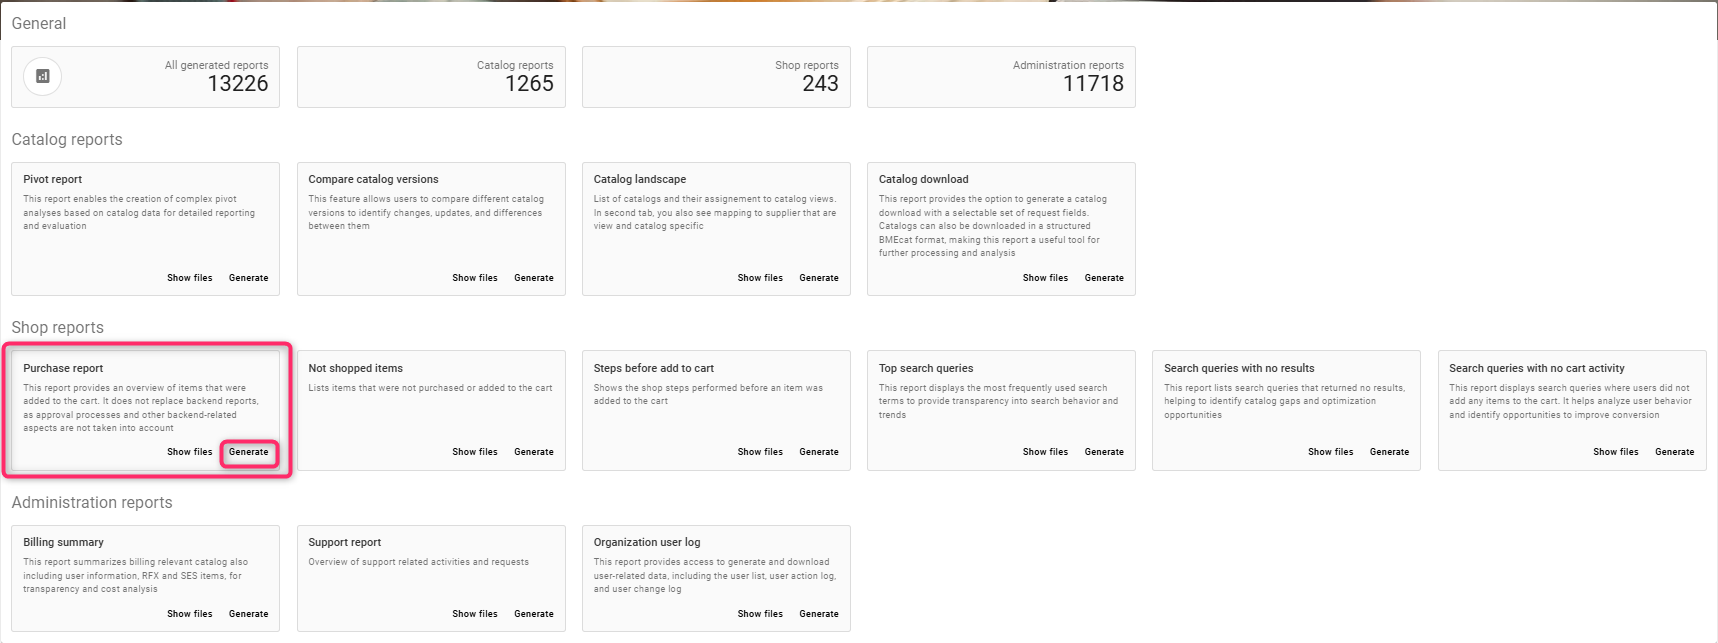
Task: Show files for Search queries with no cart activity
Action: (1615, 452)
